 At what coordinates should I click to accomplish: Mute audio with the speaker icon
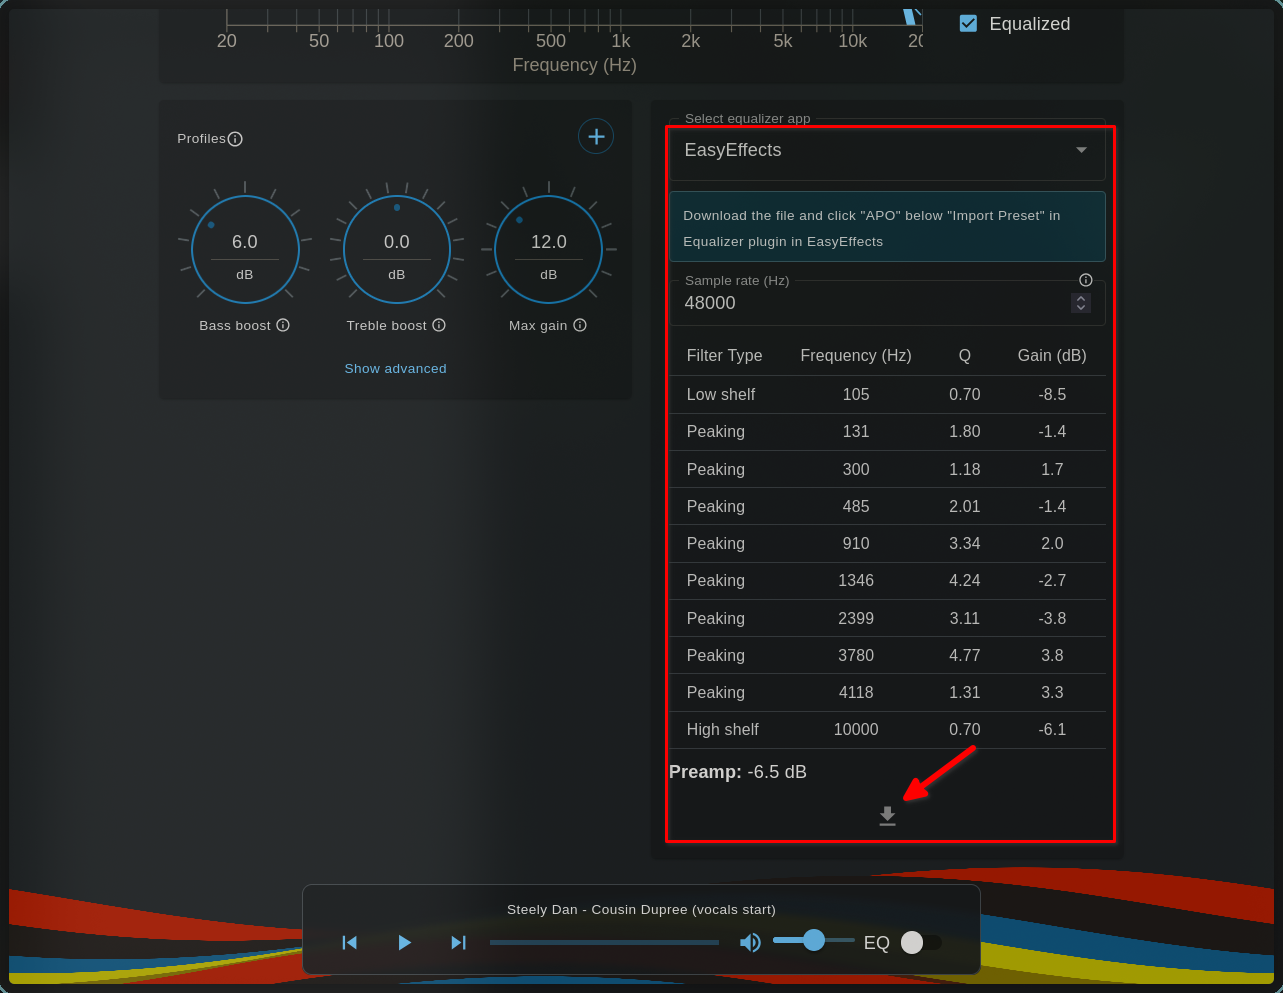point(750,942)
